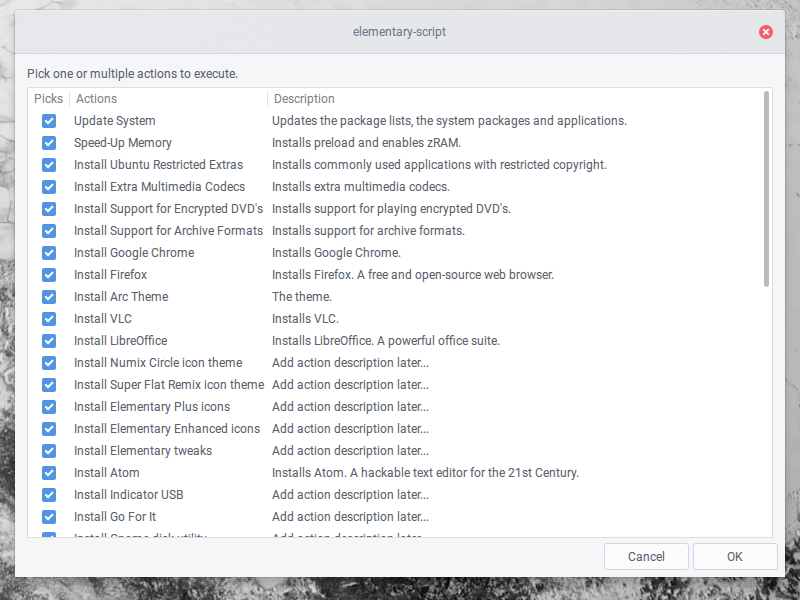The height and width of the screenshot is (600, 800).
Task: Uncheck the Install Arc Theme checkbox
Action: [49, 296]
